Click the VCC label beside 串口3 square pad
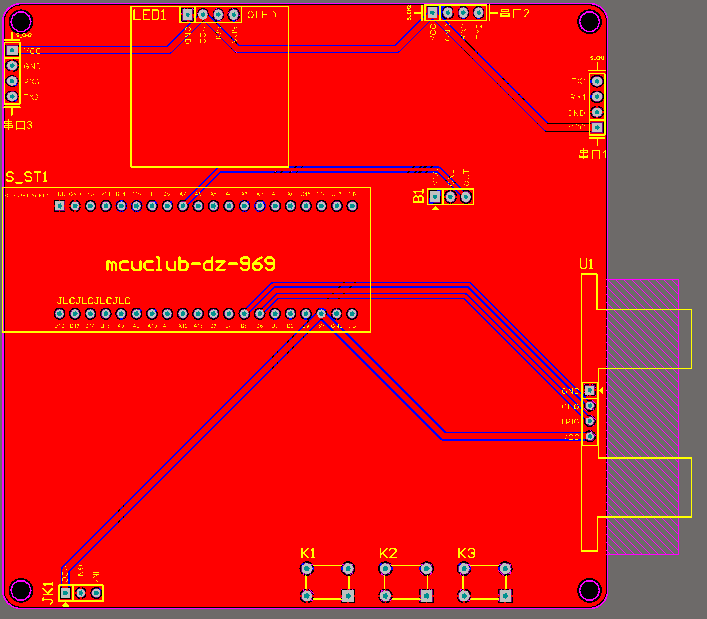 pyautogui.click(x=32, y=51)
